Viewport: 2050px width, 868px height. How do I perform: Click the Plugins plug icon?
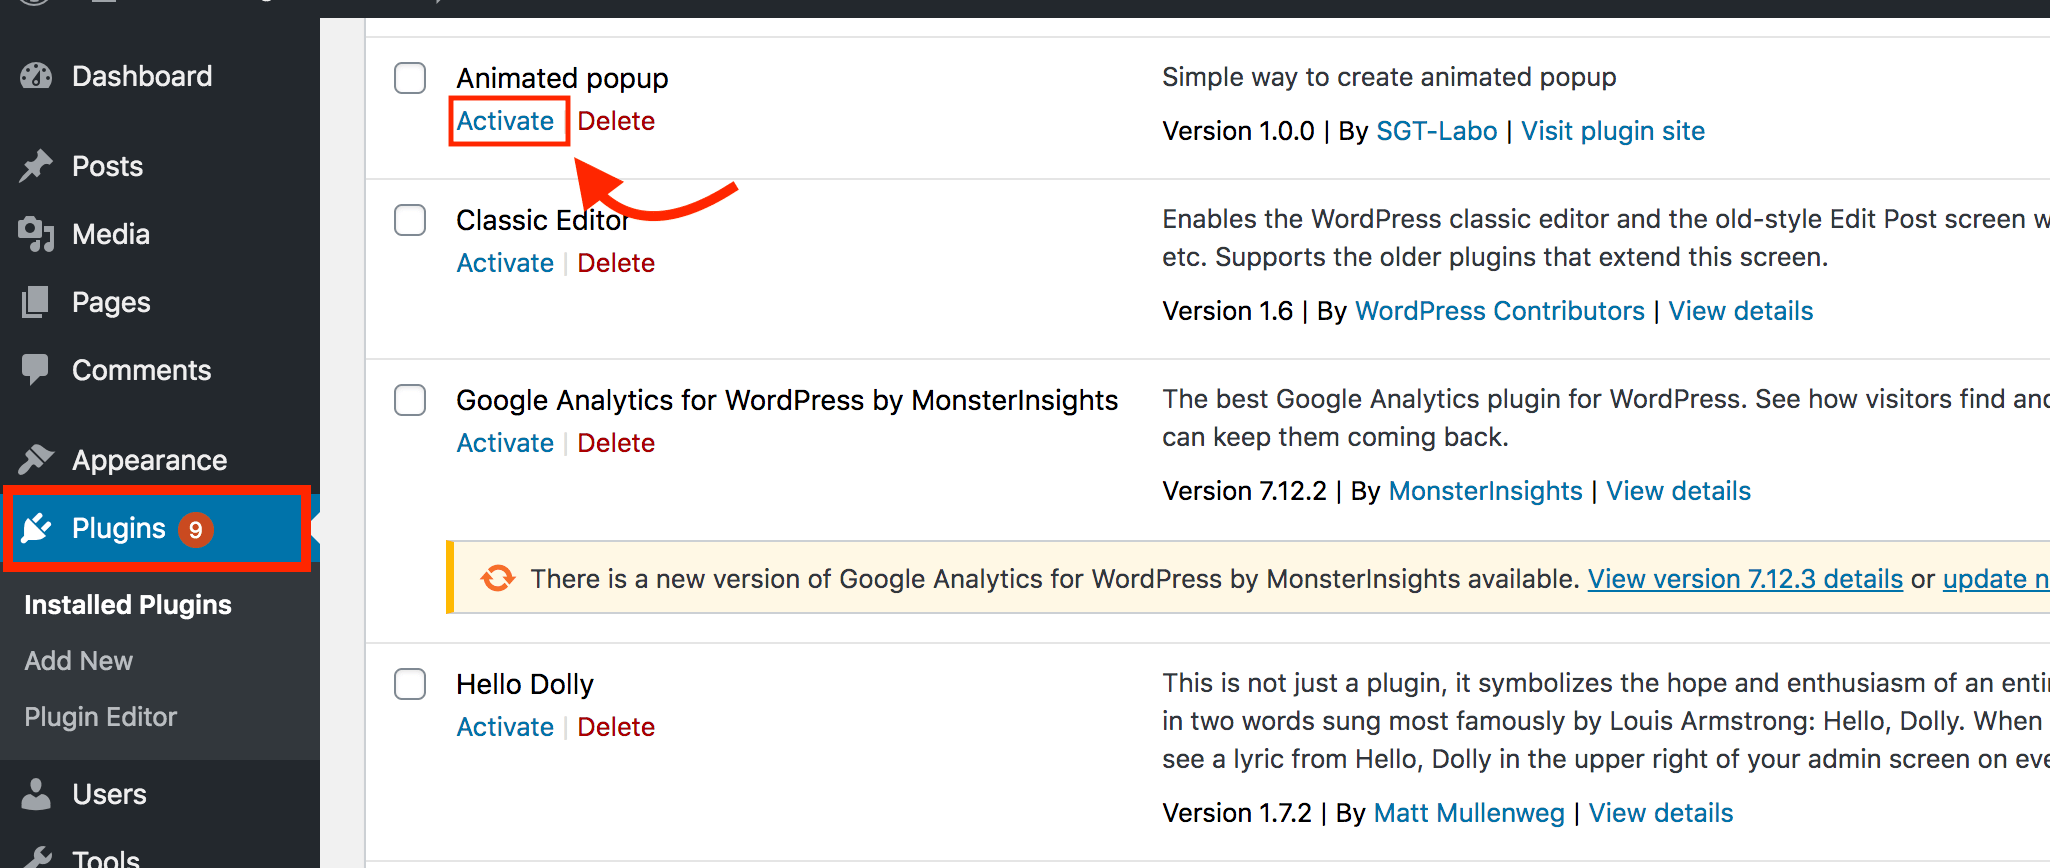pyautogui.click(x=37, y=528)
